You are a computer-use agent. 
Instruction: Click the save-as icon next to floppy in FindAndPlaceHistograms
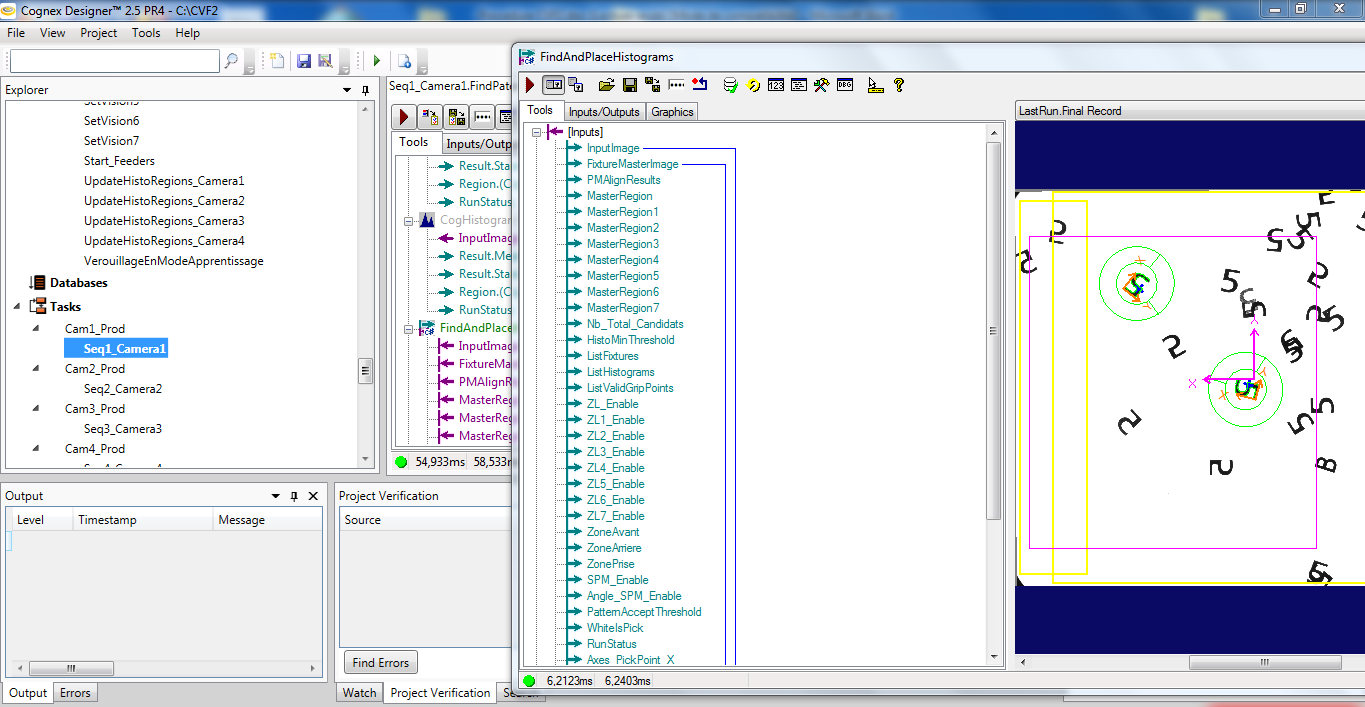pyautogui.click(x=653, y=85)
